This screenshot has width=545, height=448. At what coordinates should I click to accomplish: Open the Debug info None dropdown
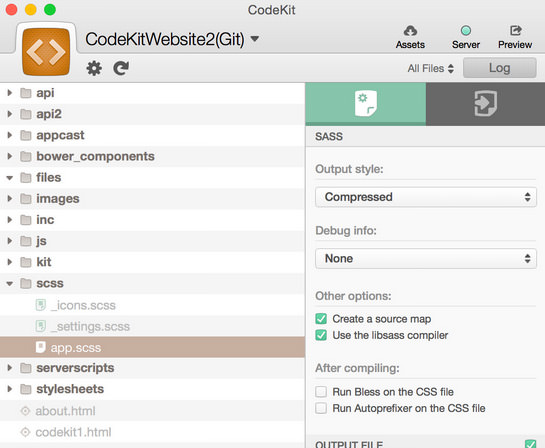click(x=426, y=259)
